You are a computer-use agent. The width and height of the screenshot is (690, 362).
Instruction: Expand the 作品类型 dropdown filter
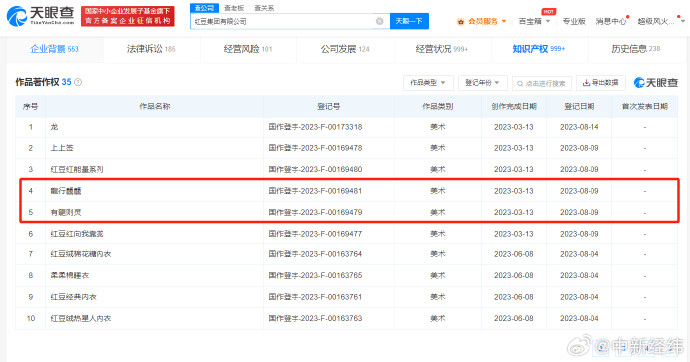tap(428, 83)
